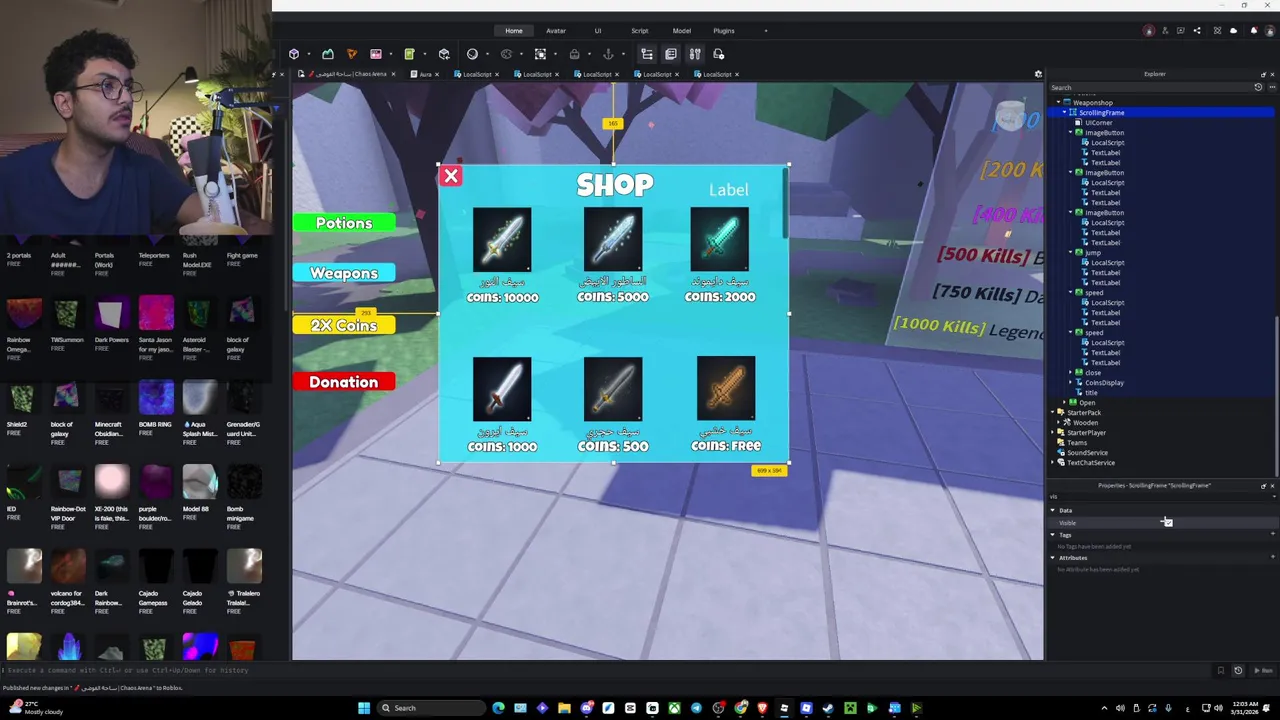
Task: Switch to the Avatar ribbon tab
Action: (556, 31)
